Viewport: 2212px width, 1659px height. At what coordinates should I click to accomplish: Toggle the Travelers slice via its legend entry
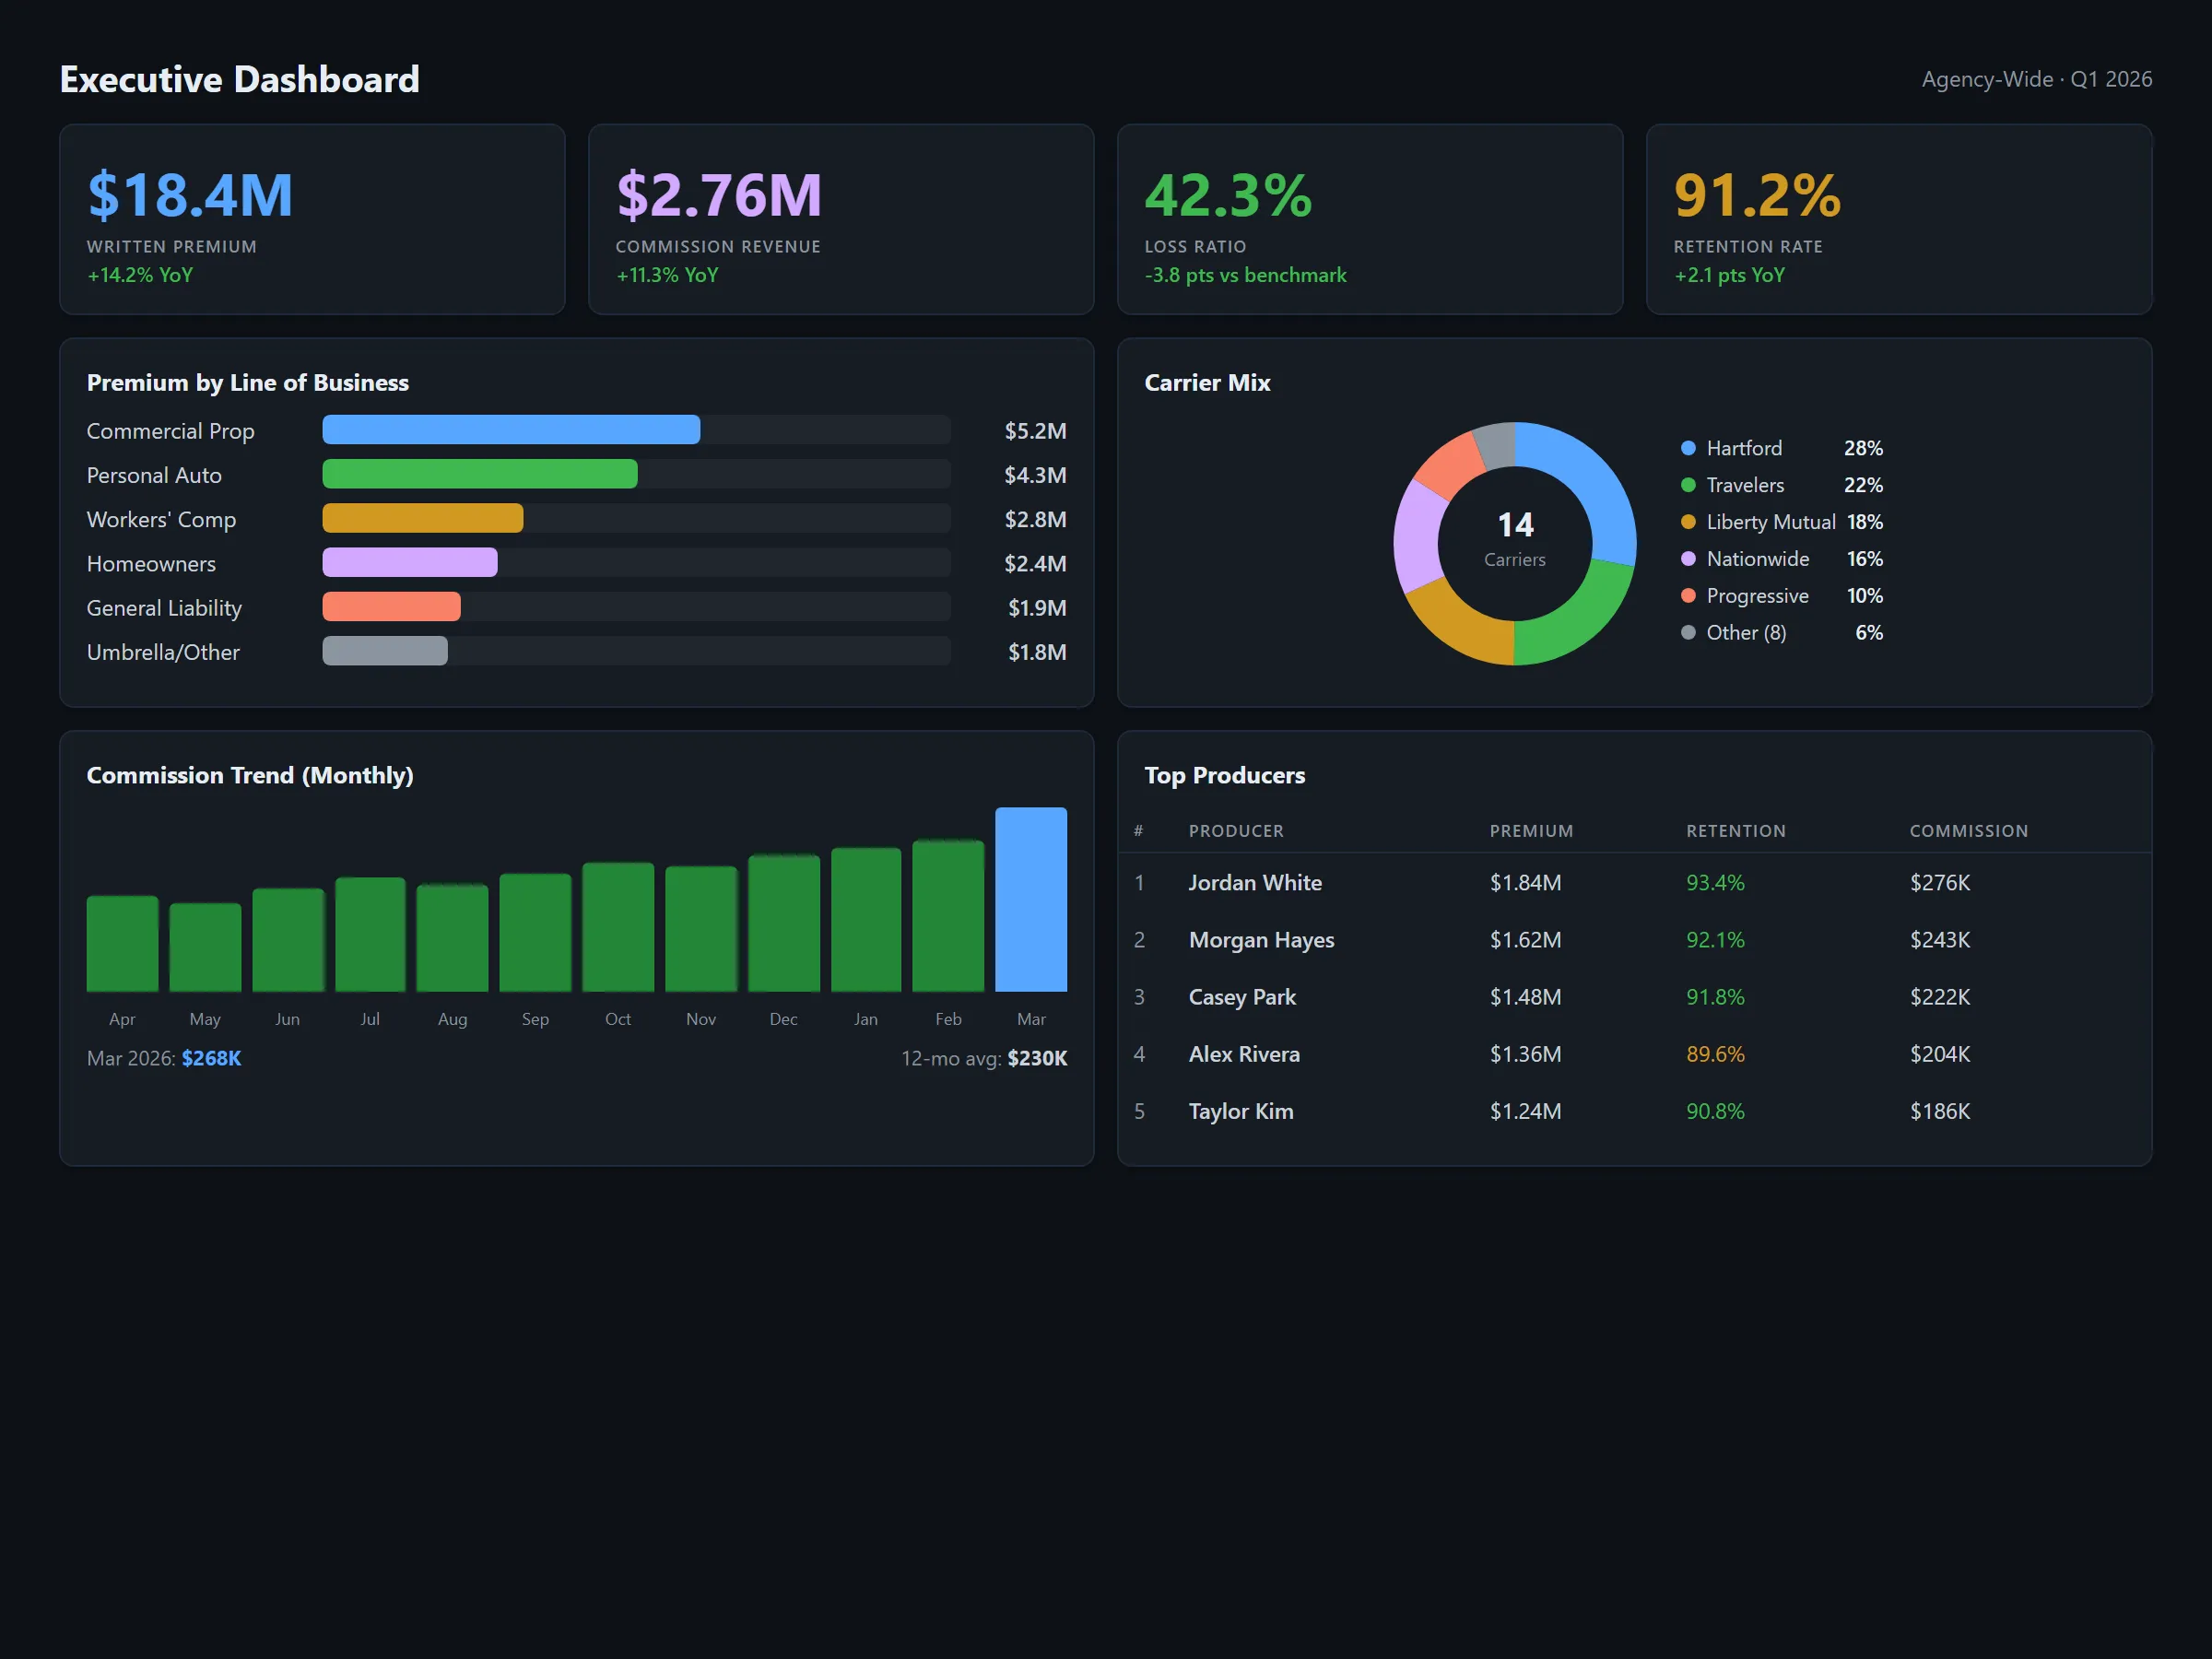(x=1744, y=485)
